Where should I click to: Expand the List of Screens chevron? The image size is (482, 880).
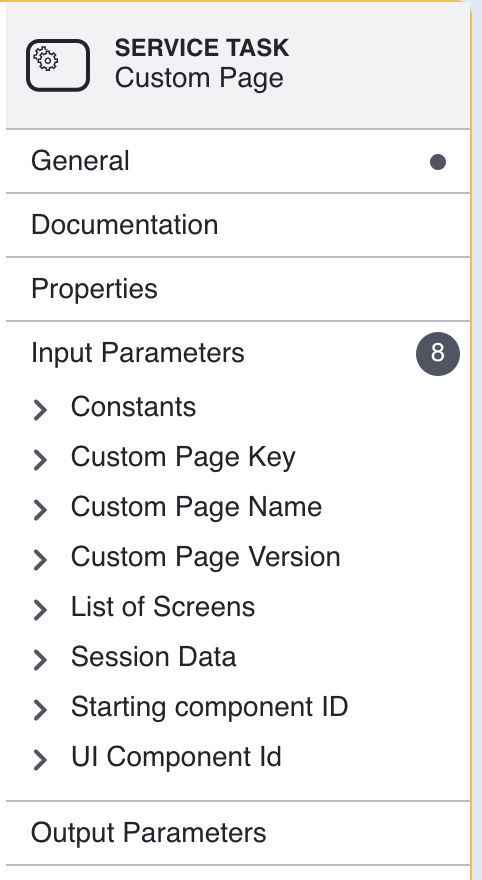[40, 609]
